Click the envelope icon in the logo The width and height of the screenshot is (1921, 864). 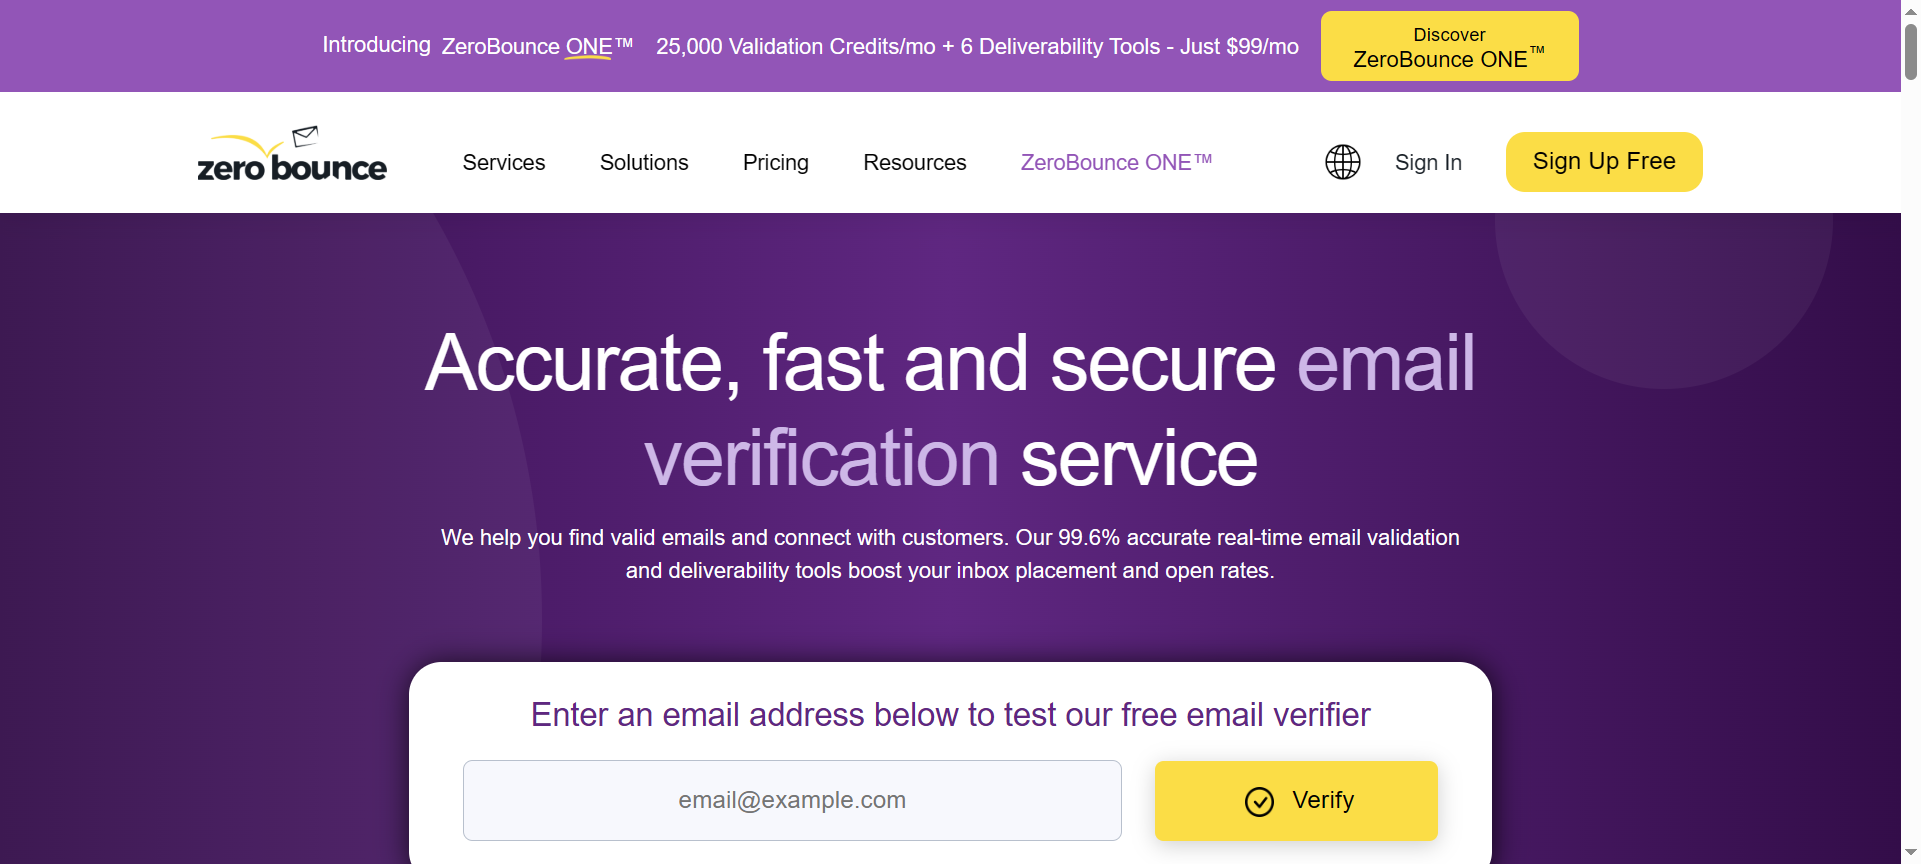tap(305, 136)
